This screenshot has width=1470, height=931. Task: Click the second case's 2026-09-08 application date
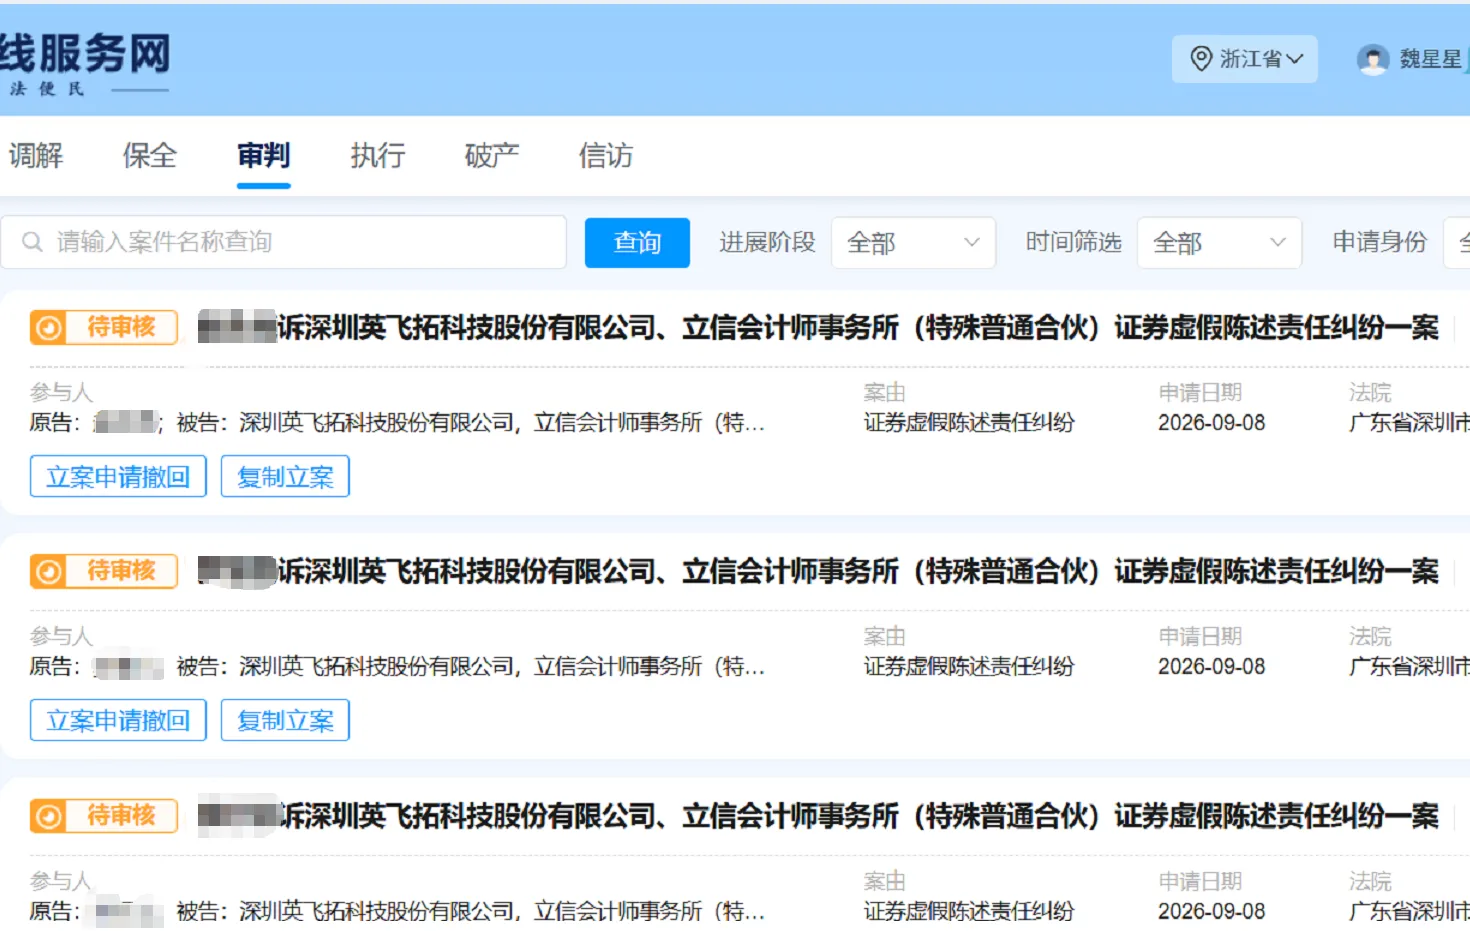[x=1212, y=667]
